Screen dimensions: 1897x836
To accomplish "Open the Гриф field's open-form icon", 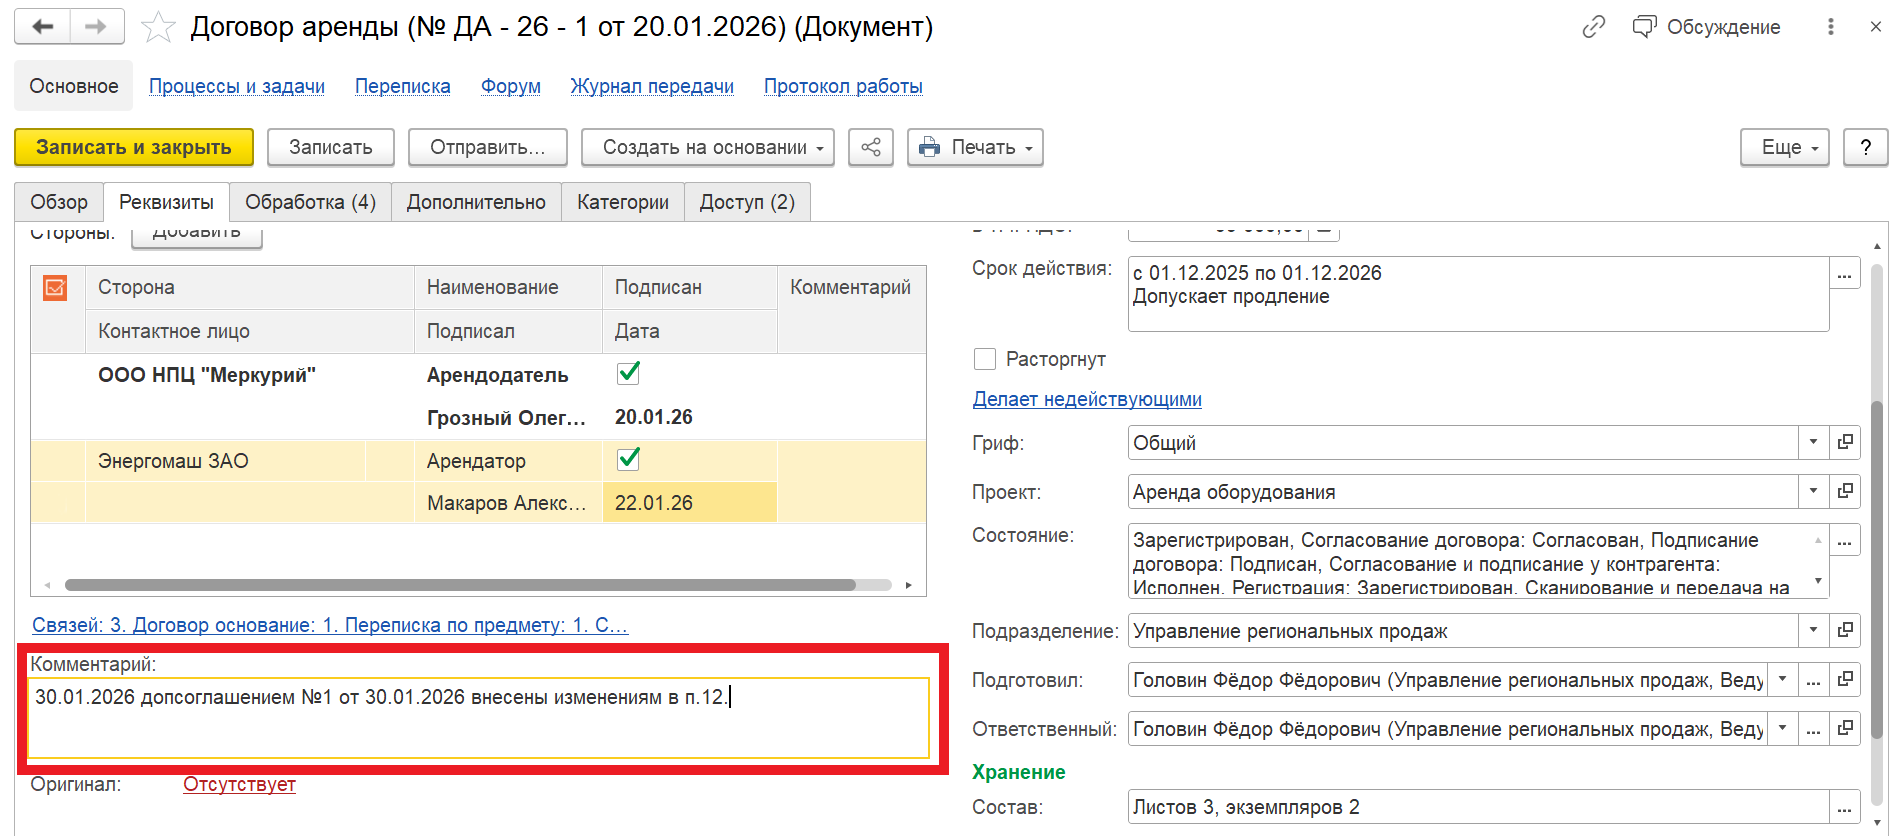I will [1845, 442].
